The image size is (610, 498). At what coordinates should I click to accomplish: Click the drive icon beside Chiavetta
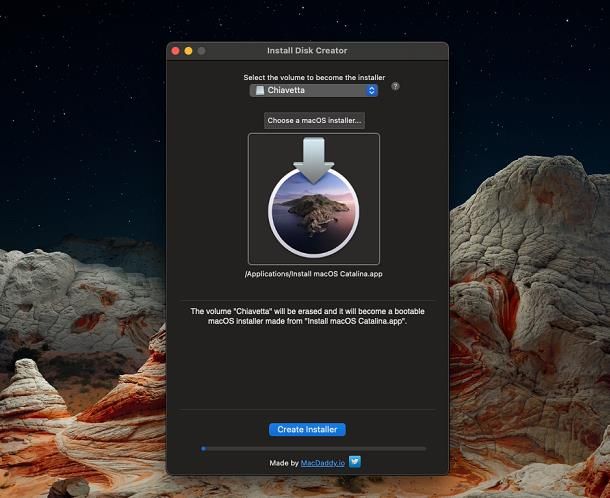259,91
